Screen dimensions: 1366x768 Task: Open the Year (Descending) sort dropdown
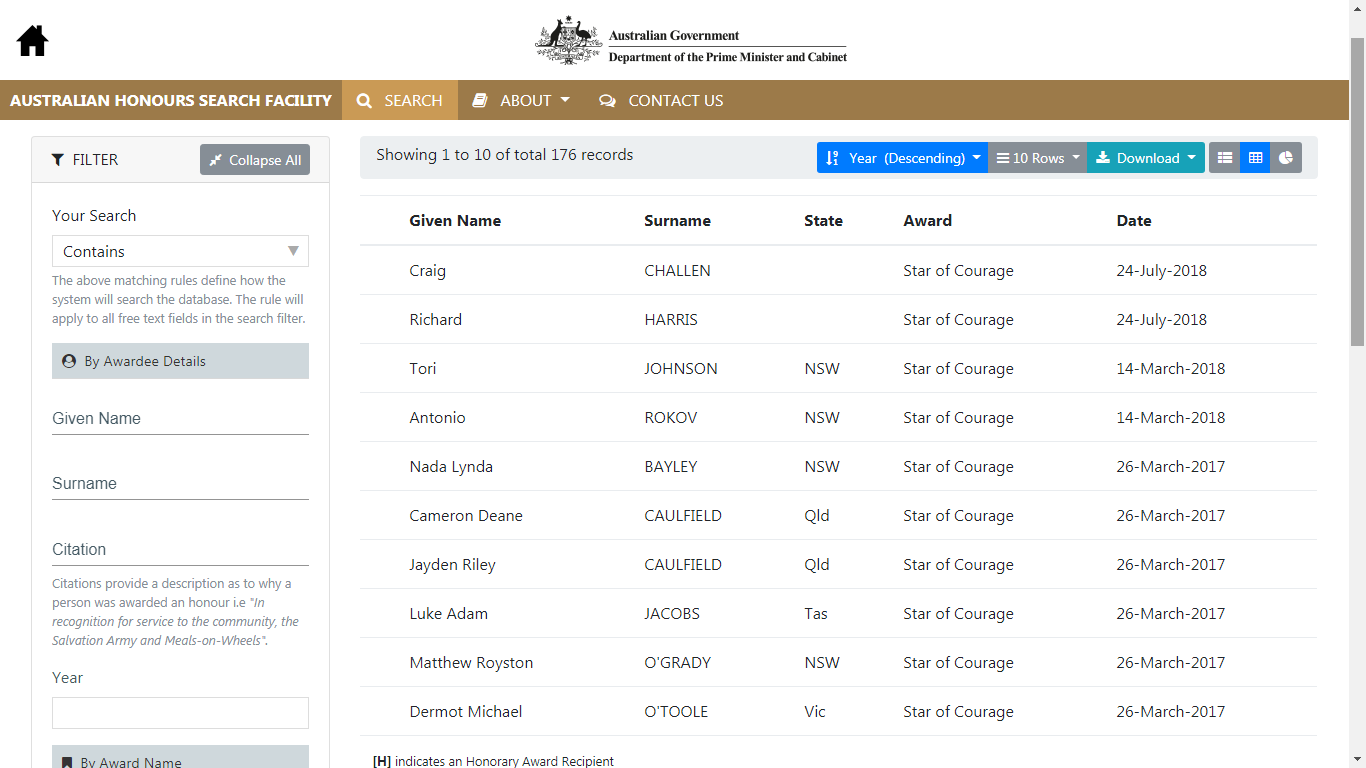point(902,158)
